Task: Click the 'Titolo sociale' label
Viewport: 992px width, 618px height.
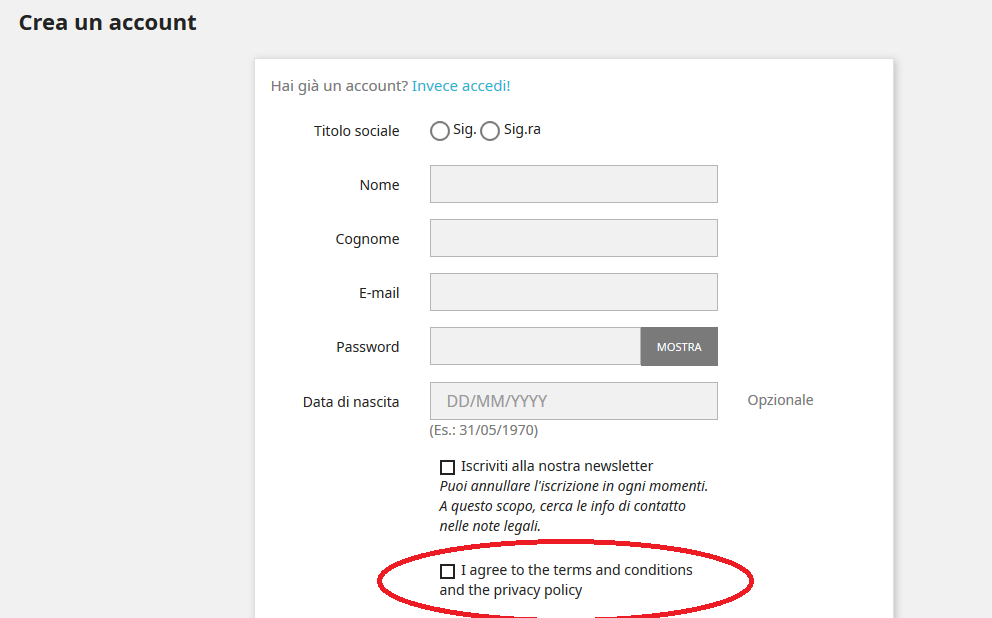Action: pos(356,131)
